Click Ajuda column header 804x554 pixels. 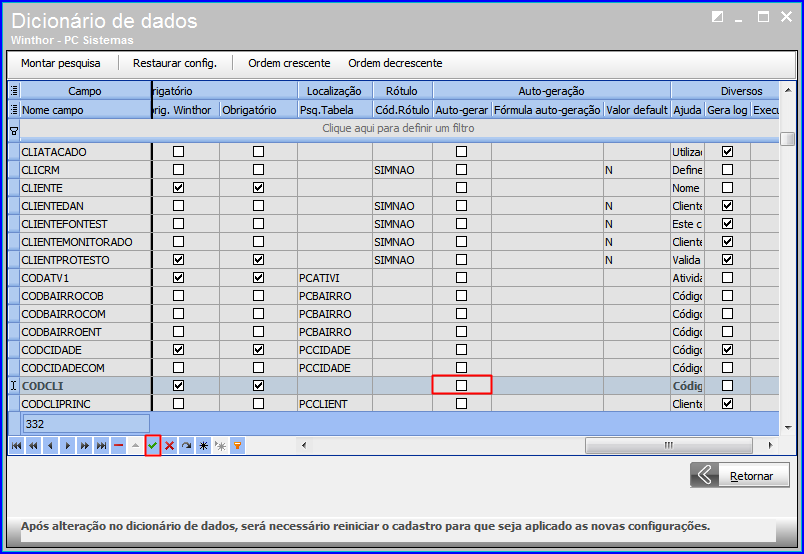[688, 110]
